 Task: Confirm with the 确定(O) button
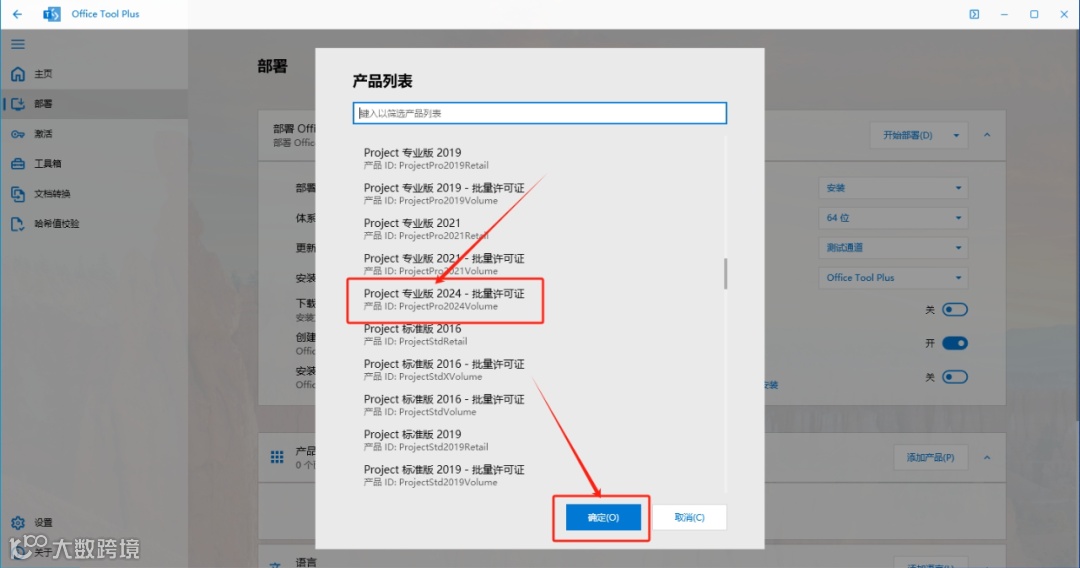coord(603,518)
